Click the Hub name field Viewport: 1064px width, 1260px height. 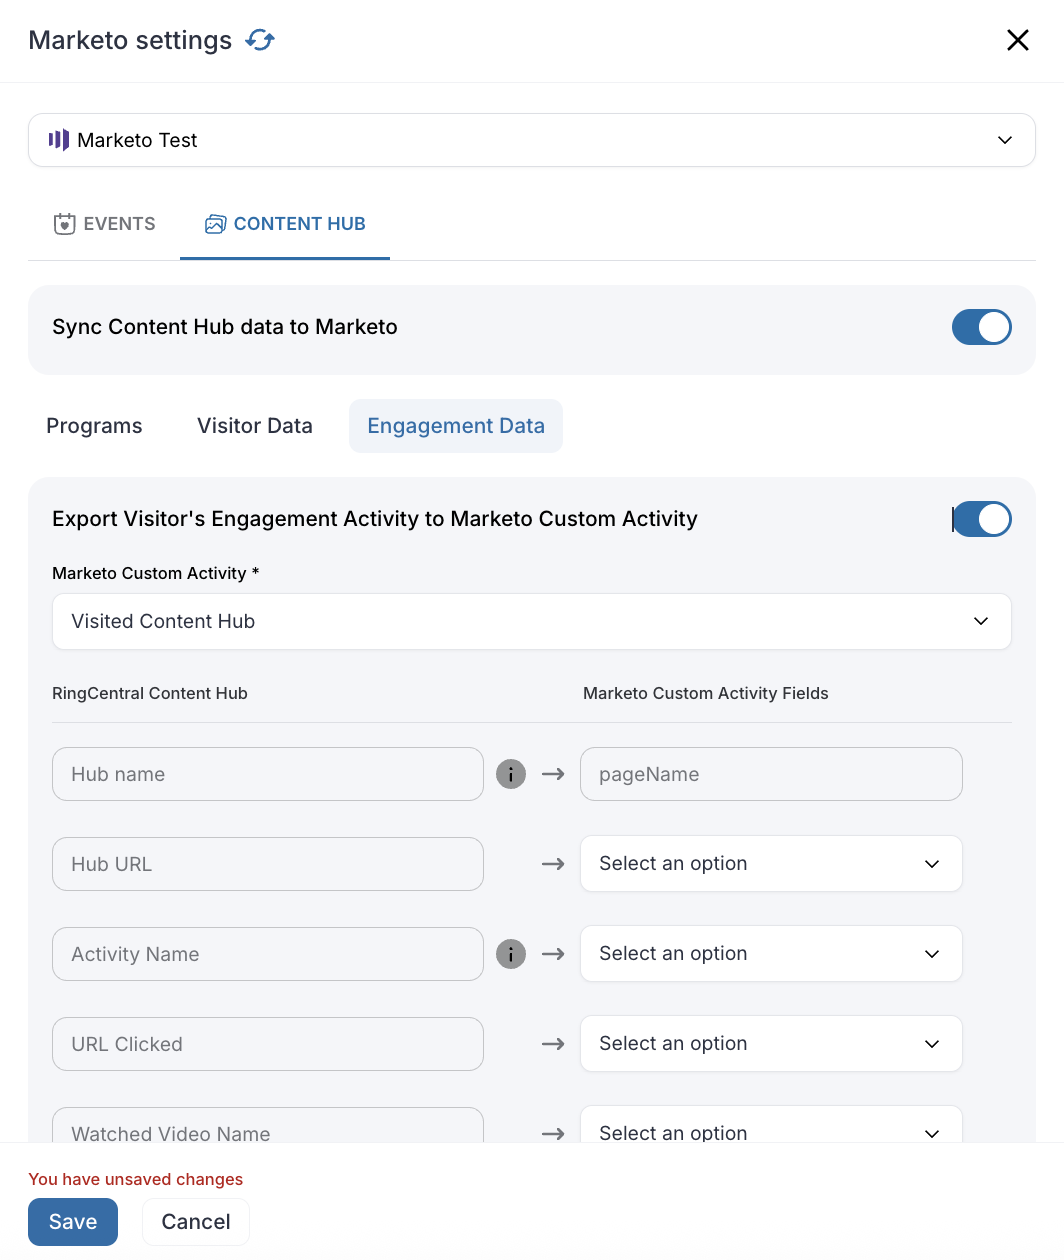pos(268,774)
